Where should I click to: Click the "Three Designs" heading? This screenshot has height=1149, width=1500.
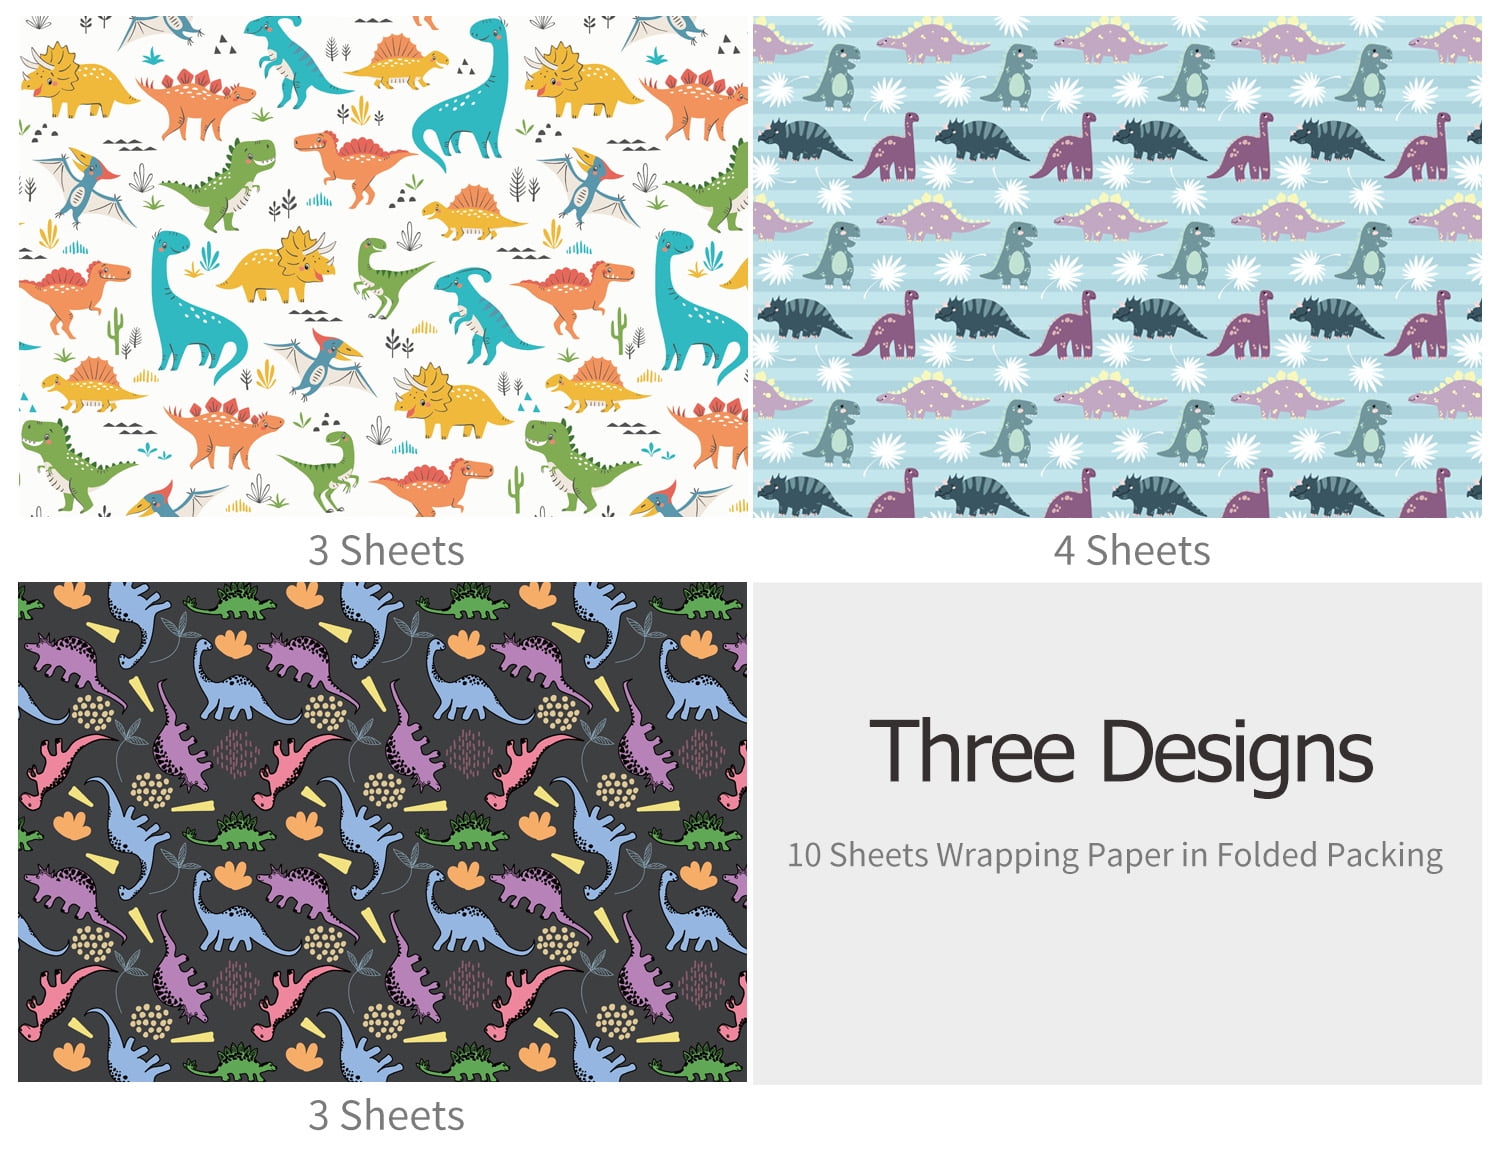click(x=1121, y=752)
